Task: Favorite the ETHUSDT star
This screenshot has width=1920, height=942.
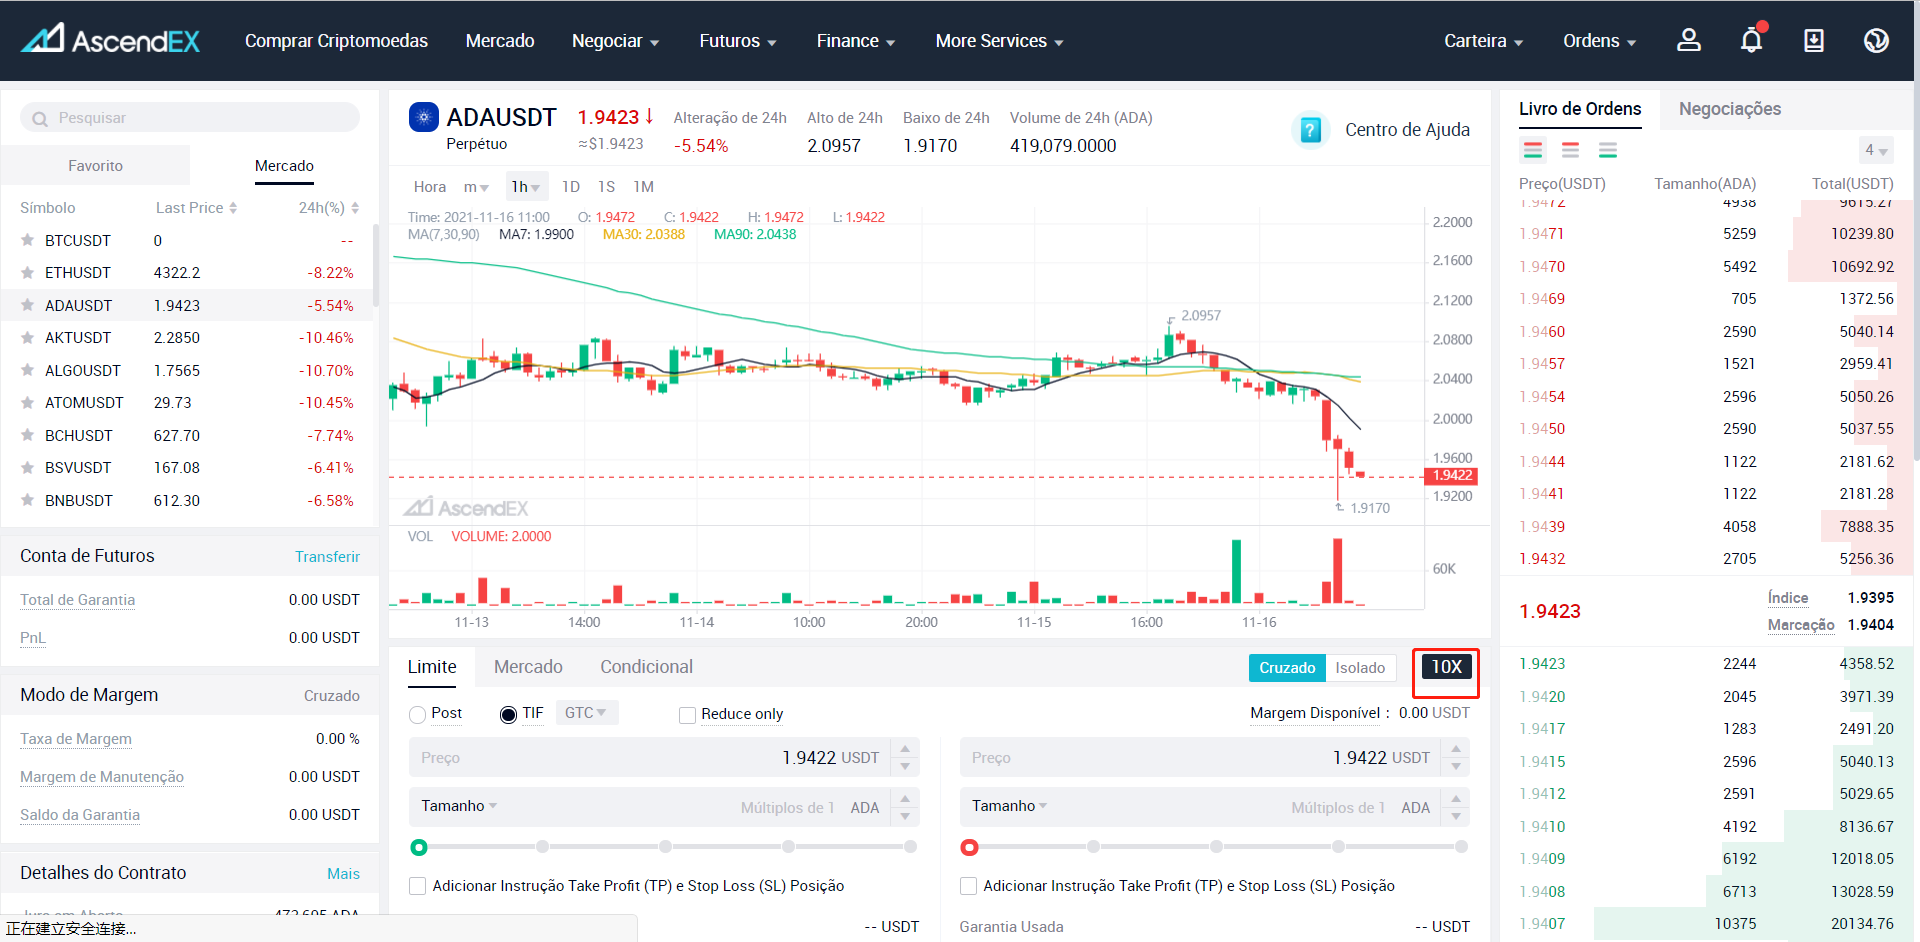Action: click(28, 272)
